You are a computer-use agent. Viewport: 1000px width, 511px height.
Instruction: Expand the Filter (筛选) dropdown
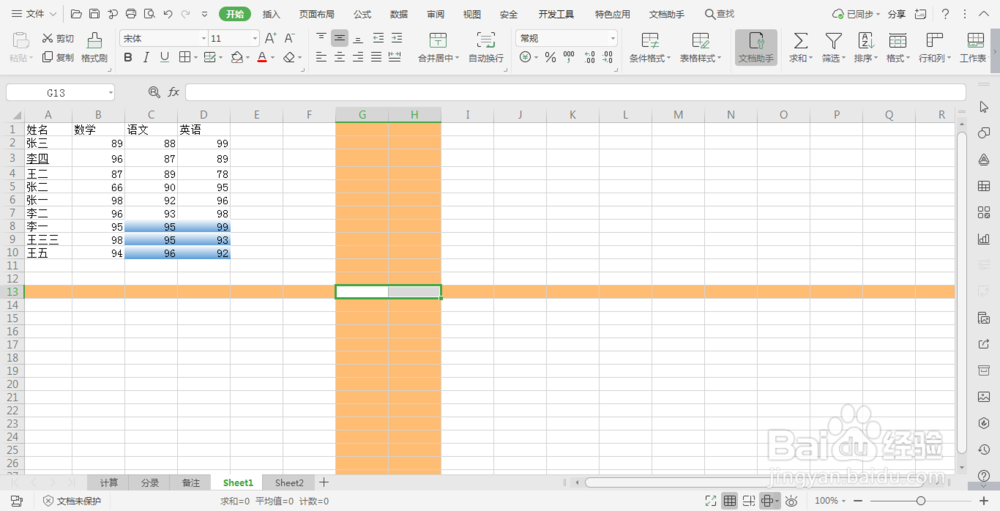point(843,58)
